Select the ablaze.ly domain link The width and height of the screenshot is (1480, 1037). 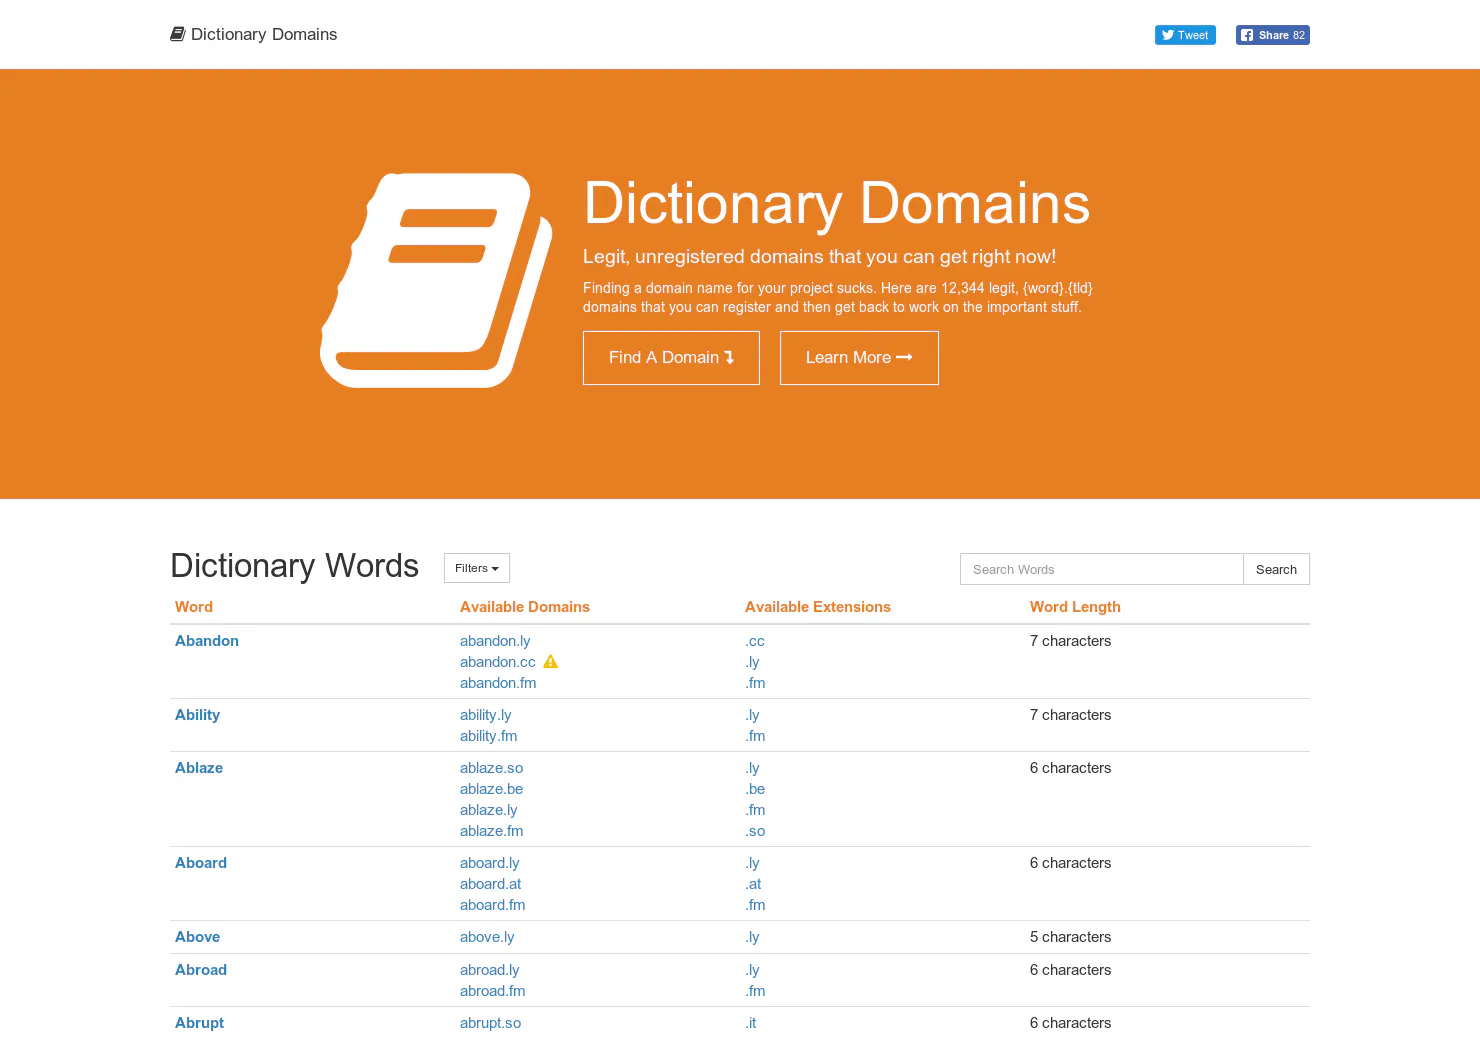point(488,810)
